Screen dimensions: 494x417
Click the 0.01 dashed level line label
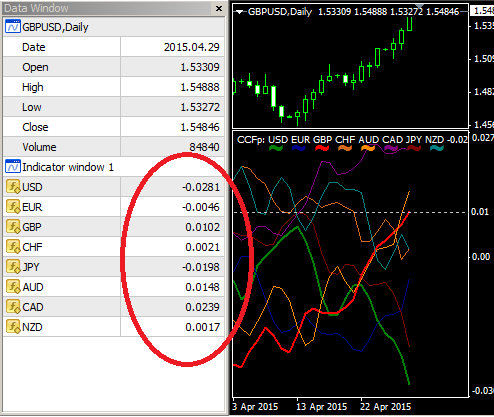pos(480,212)
